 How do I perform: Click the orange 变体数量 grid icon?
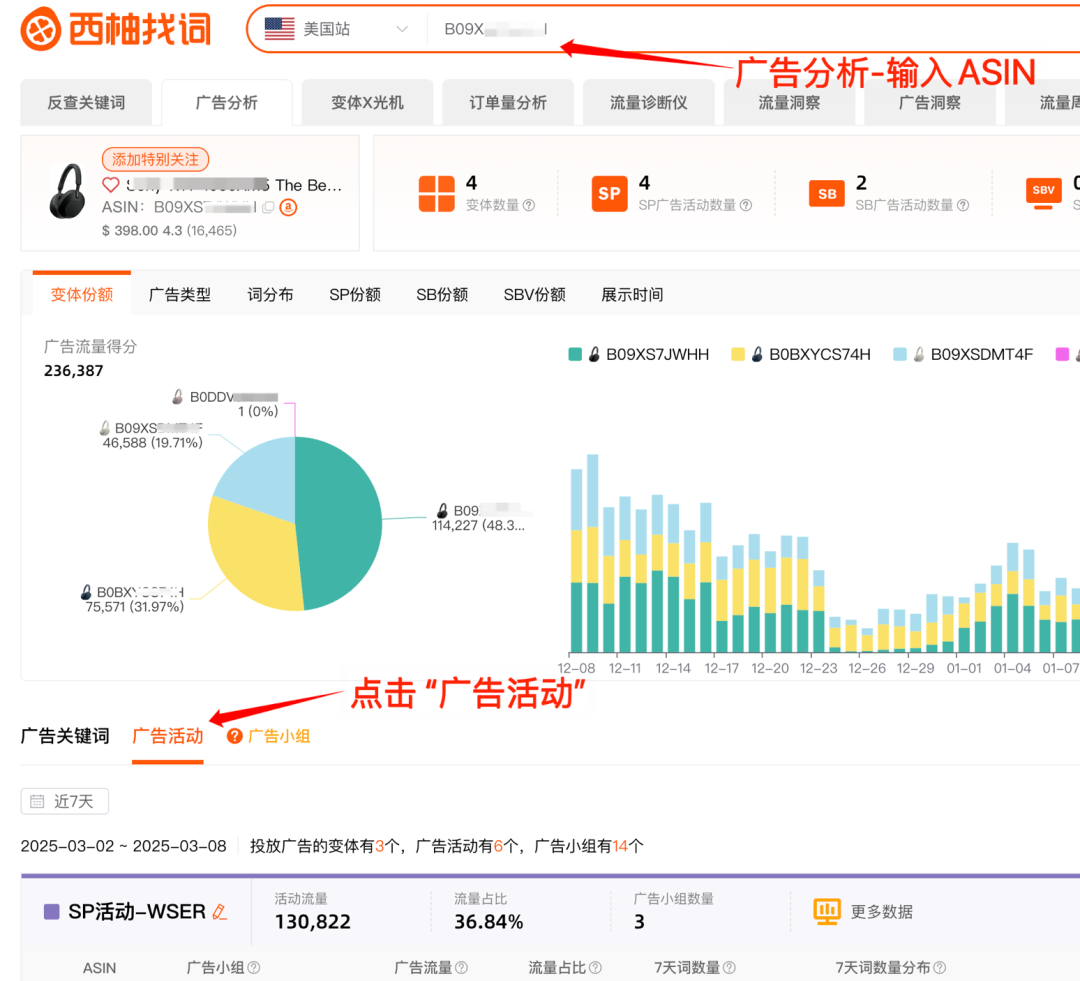(437, 194)
